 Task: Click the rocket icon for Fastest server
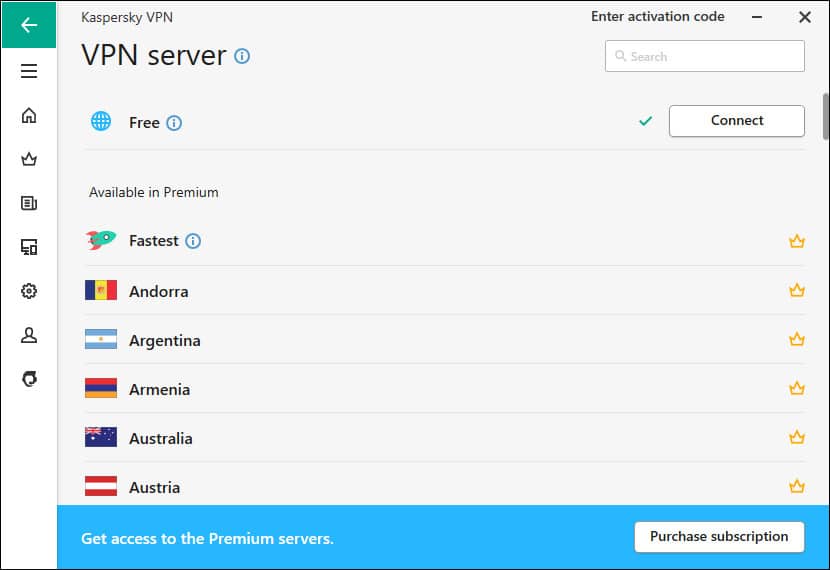click(101, 240)
